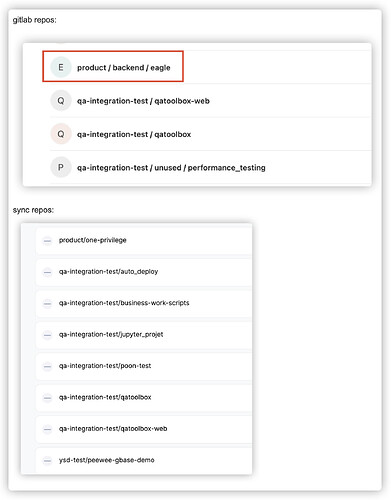Open product / backend / eagle repository
The height and width of the screenshot is (500, 391).
click(124, 68)
